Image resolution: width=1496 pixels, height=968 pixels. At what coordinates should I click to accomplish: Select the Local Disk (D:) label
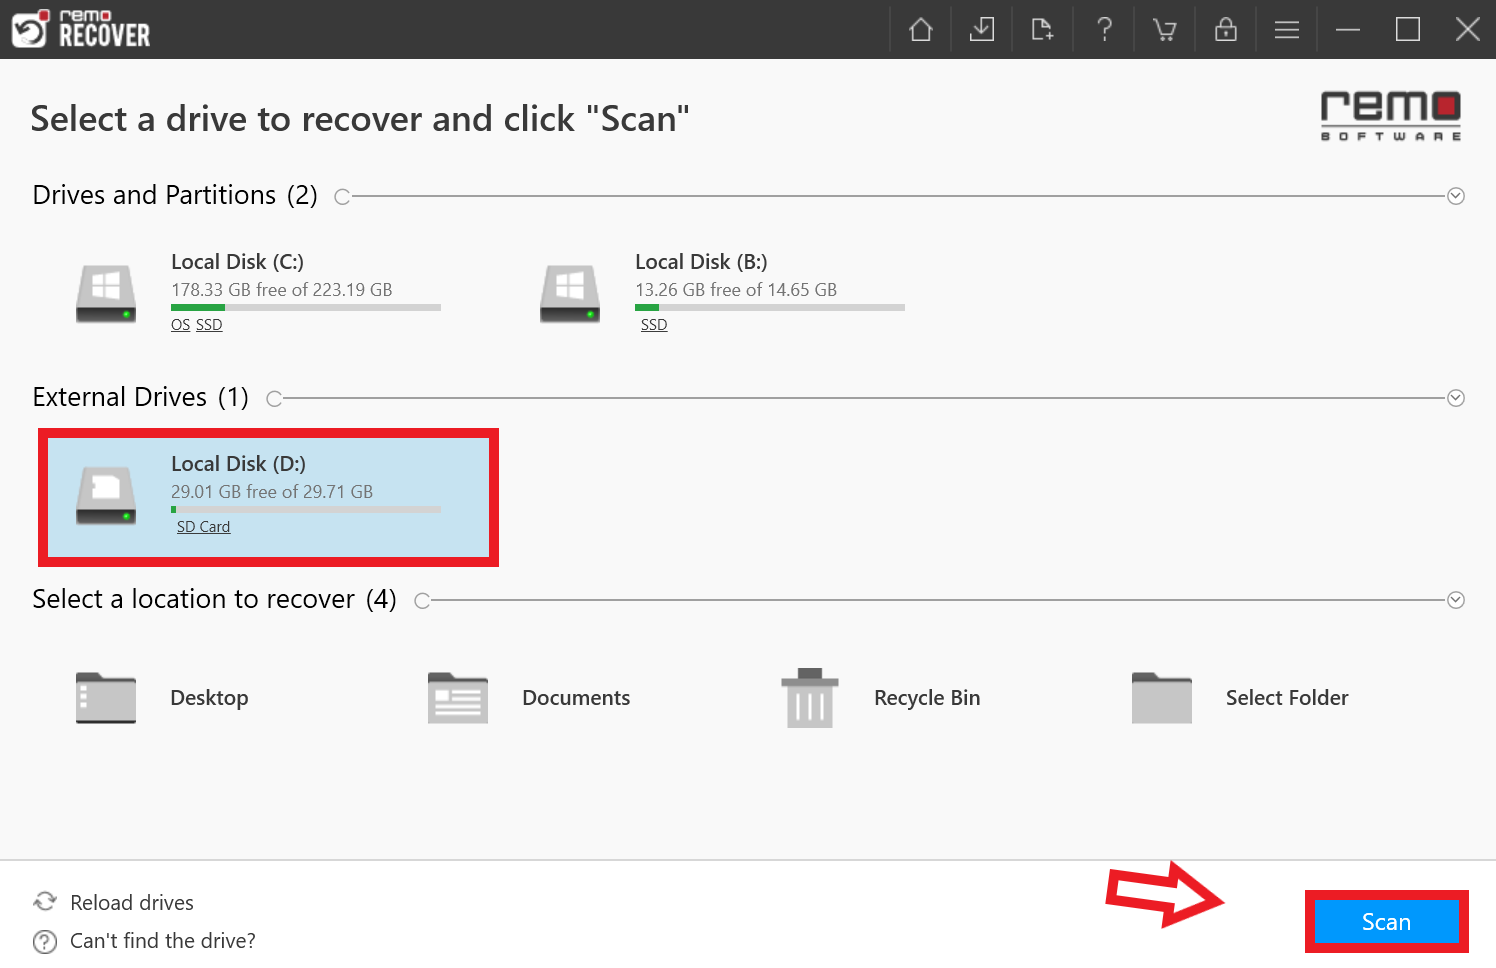pos(238,464)
